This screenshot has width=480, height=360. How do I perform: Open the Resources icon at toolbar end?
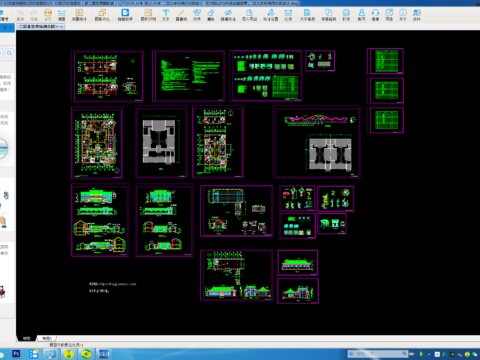417,15
